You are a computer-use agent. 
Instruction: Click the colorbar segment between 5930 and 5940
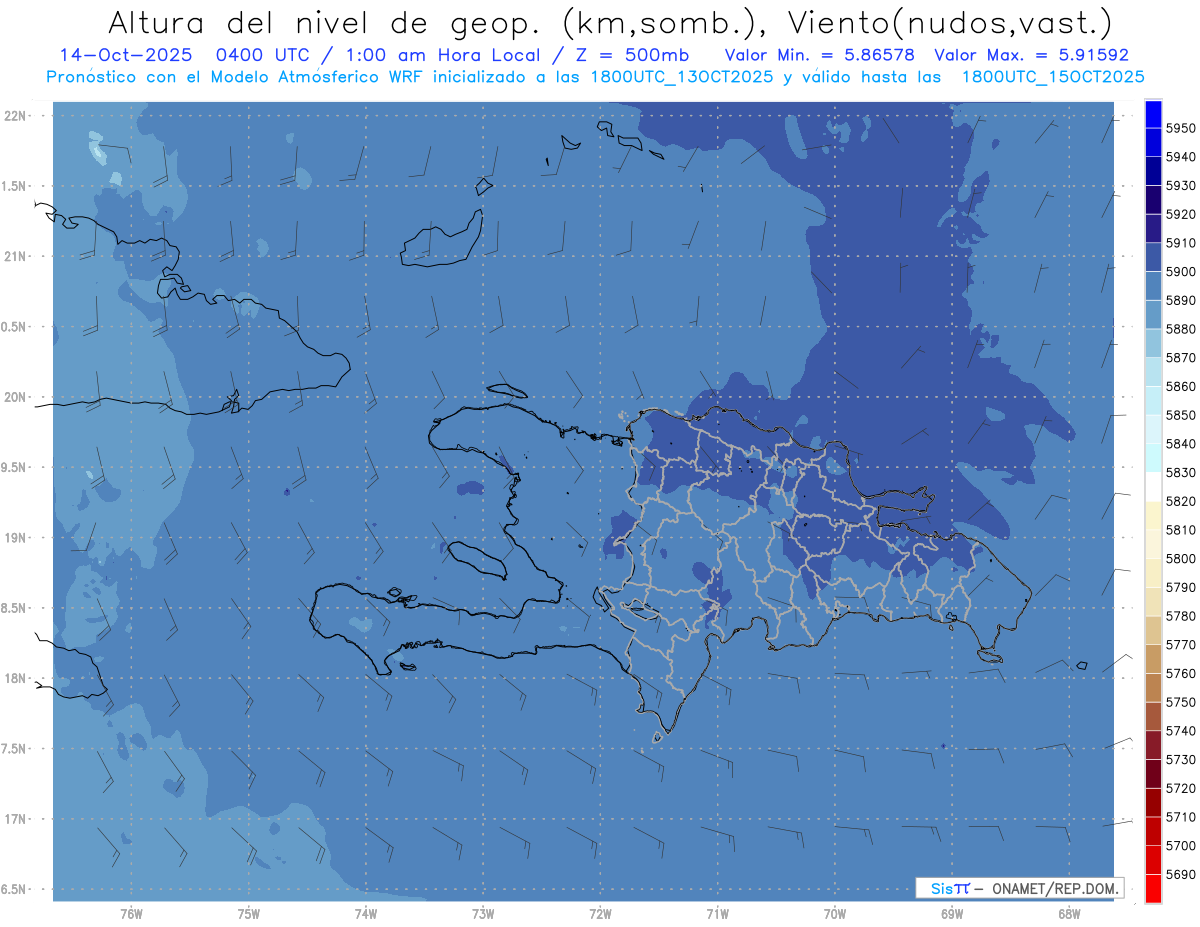pos(1153,171)
